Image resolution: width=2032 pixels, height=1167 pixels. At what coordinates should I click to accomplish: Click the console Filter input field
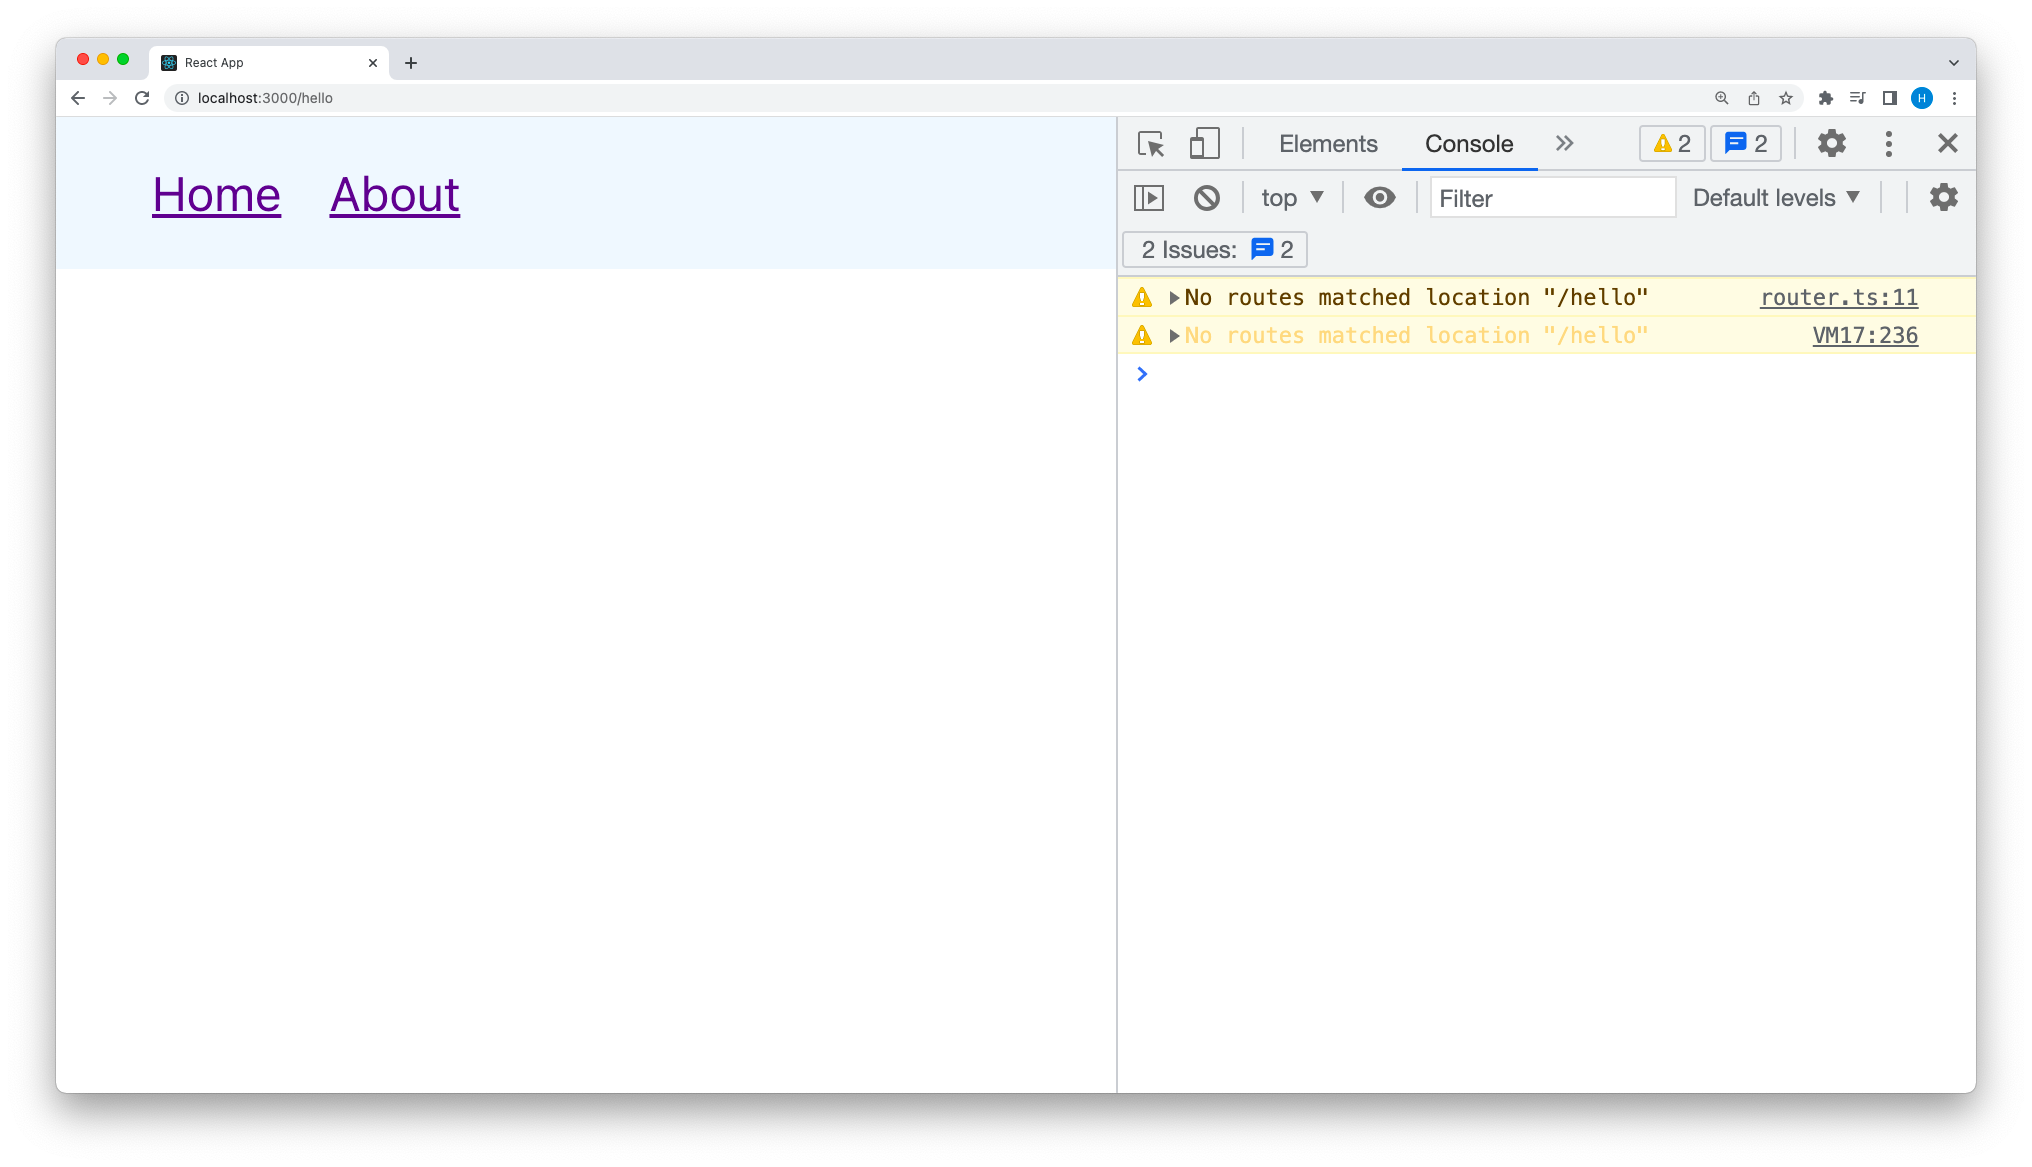(x=1552, y=198)
